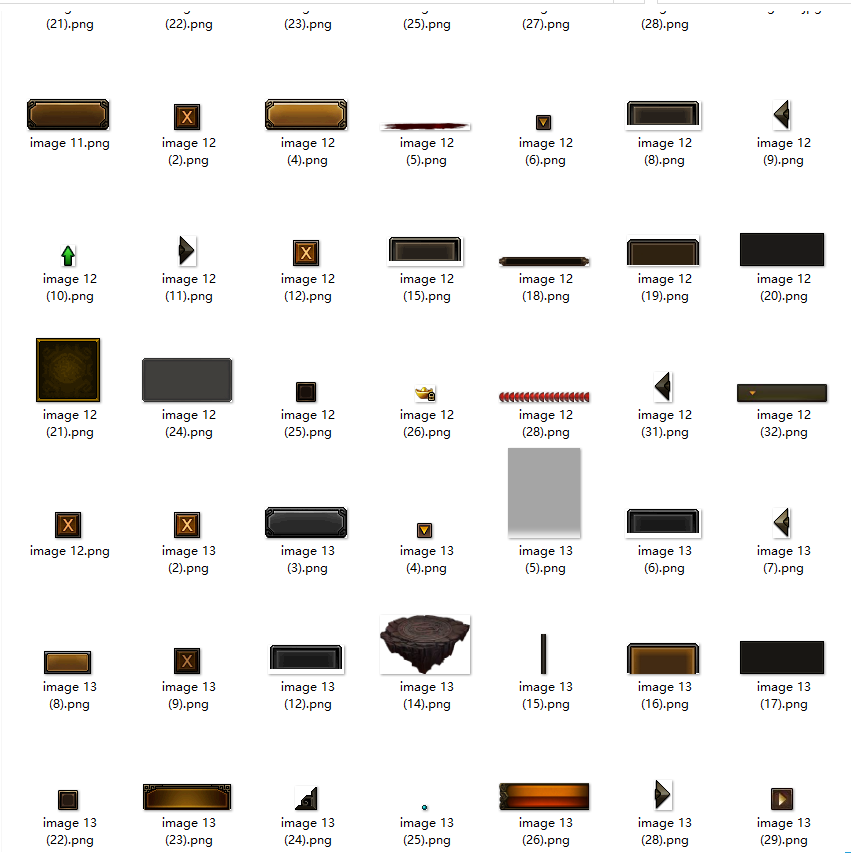Select the vertical bar image 13 (15).png

point(543,654)
